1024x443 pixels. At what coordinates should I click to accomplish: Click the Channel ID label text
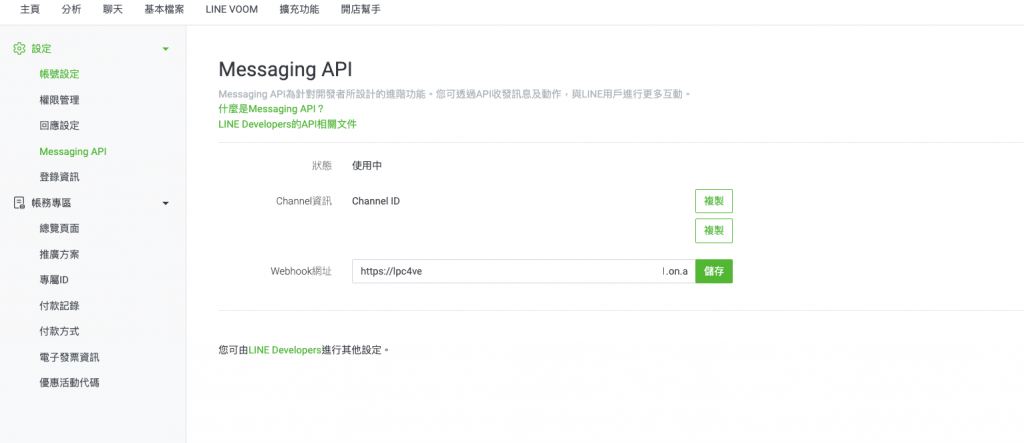point(376,201)
